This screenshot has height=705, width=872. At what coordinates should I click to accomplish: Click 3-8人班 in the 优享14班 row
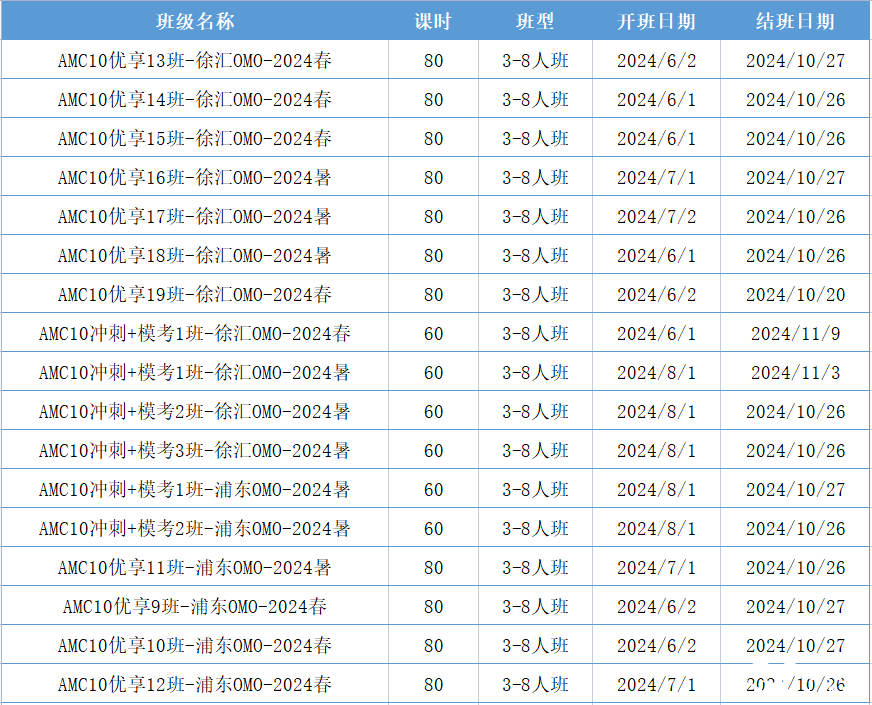click(x=535, y=99)
